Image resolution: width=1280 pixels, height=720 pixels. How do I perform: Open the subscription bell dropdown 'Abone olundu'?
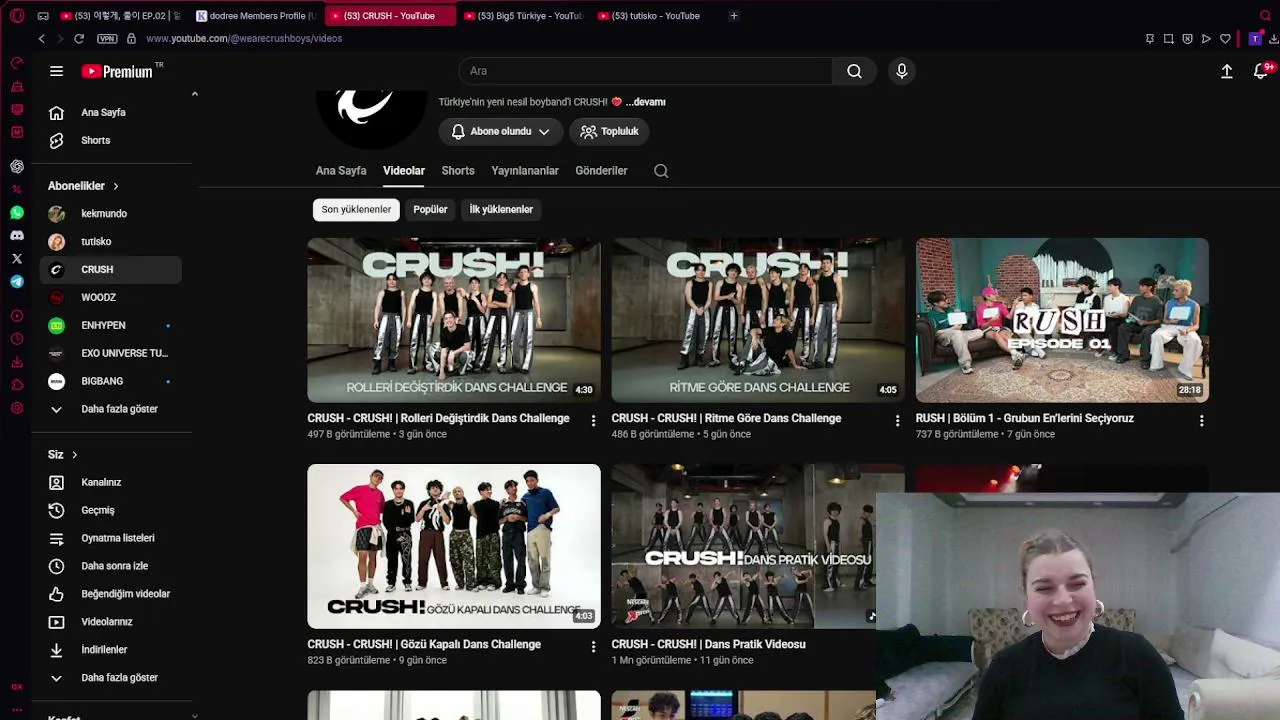click(x=500, y=131)
